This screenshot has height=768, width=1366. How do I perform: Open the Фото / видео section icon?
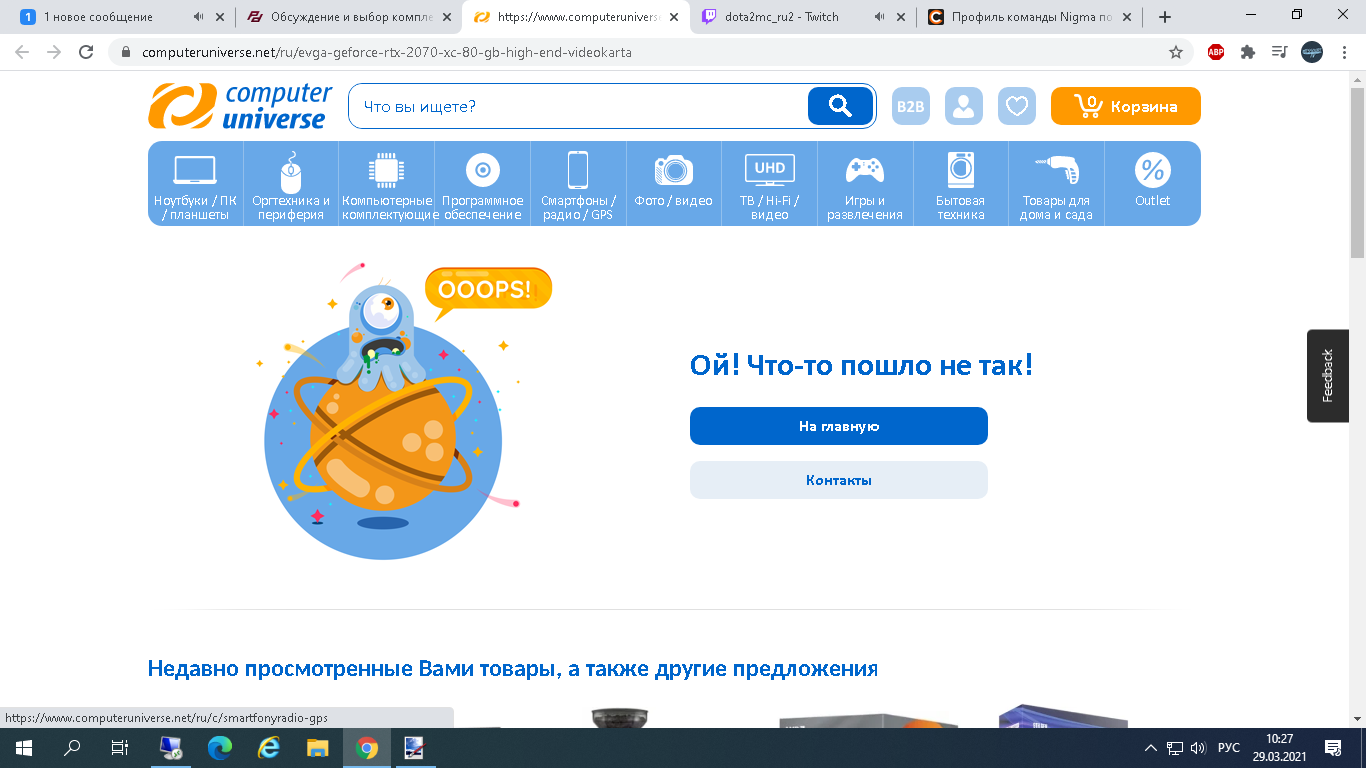coord(674,170)
